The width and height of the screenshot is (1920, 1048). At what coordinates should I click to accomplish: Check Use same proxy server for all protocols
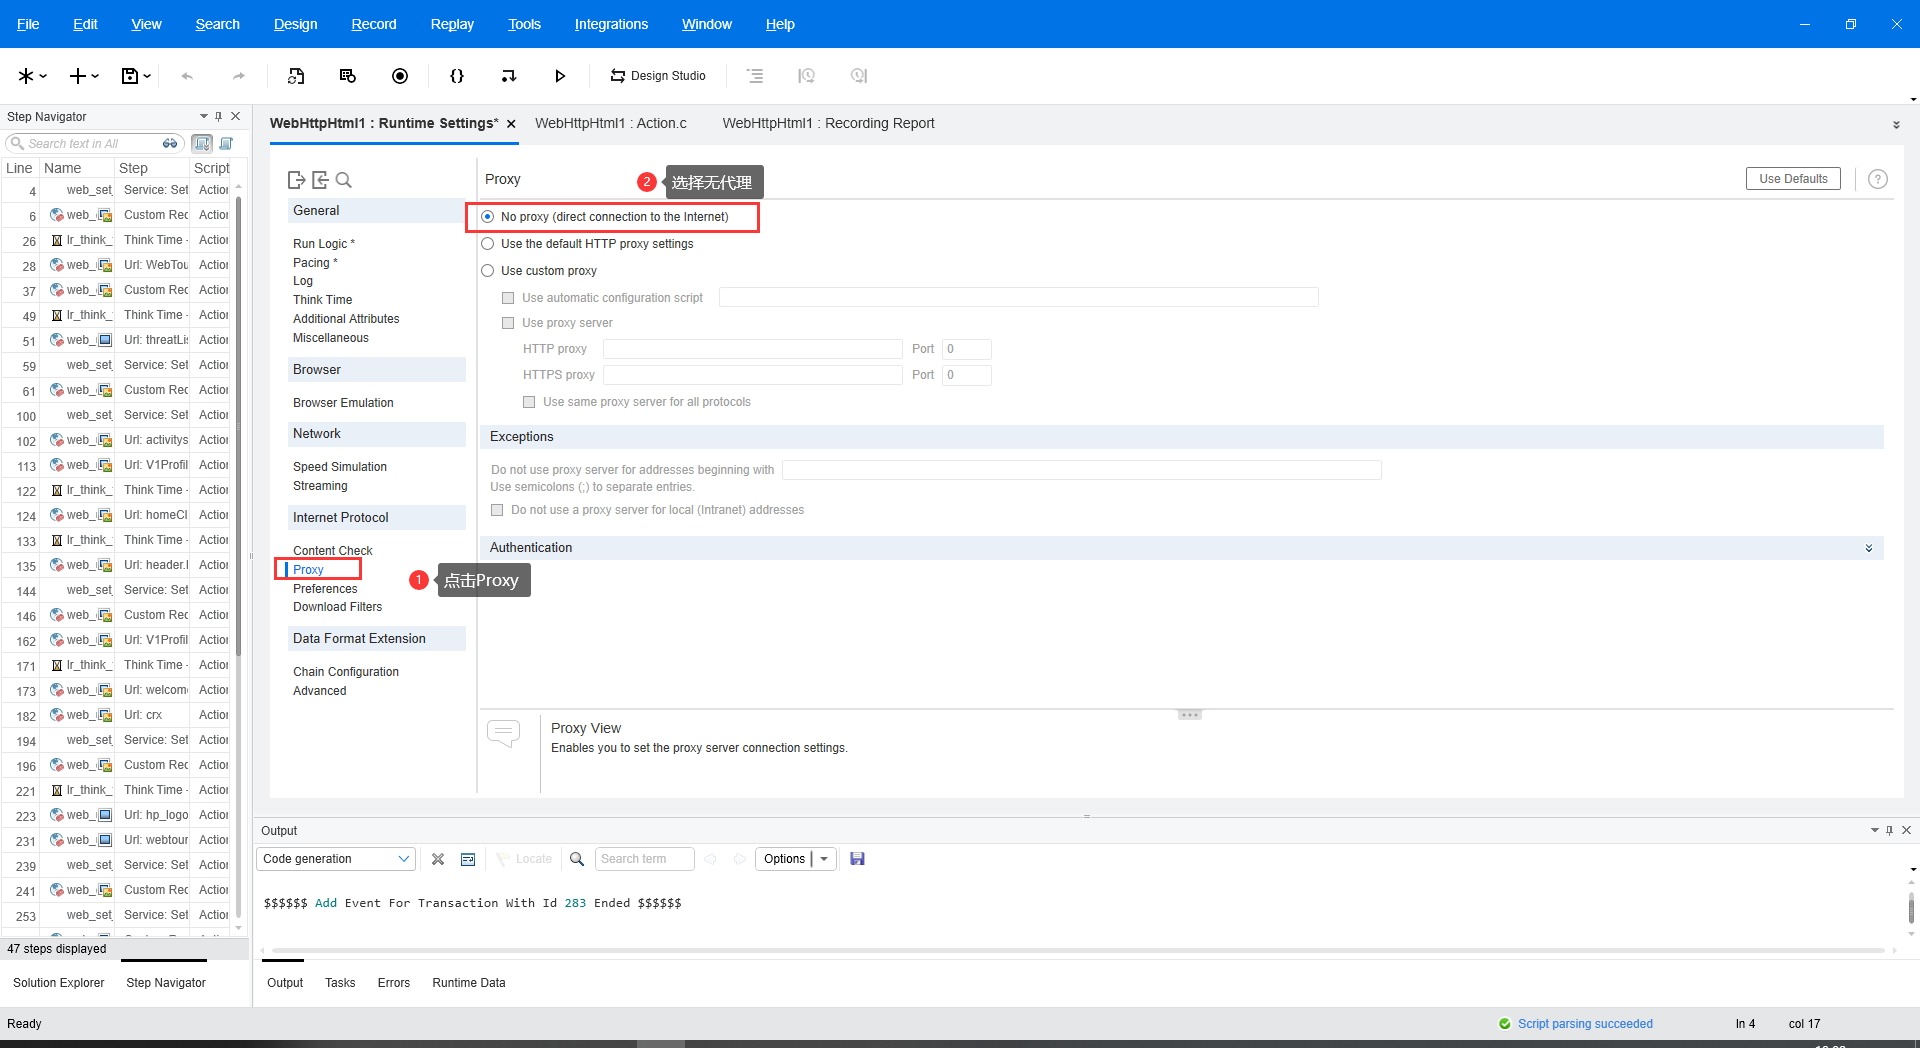(529, 402)
